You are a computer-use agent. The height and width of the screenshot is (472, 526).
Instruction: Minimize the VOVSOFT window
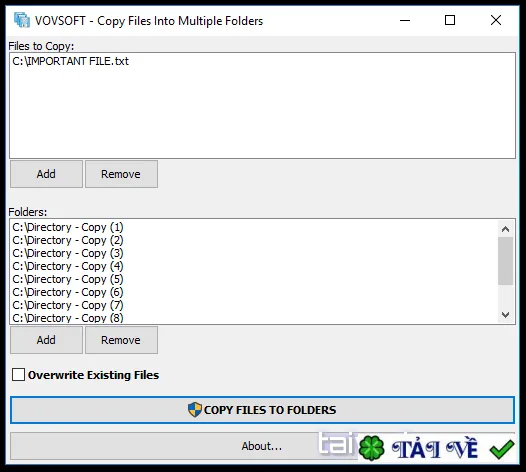click(x=405, y=20)
